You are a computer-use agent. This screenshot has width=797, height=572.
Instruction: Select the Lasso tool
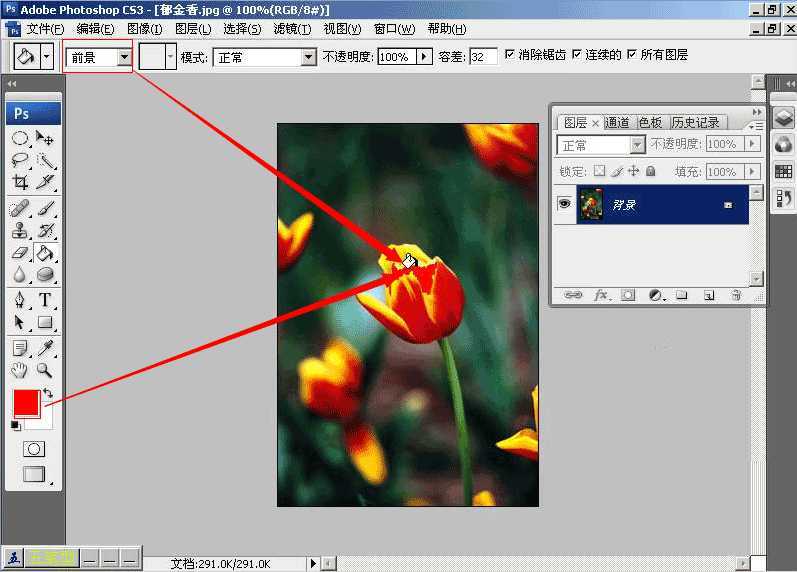click(x=20, y=160)
